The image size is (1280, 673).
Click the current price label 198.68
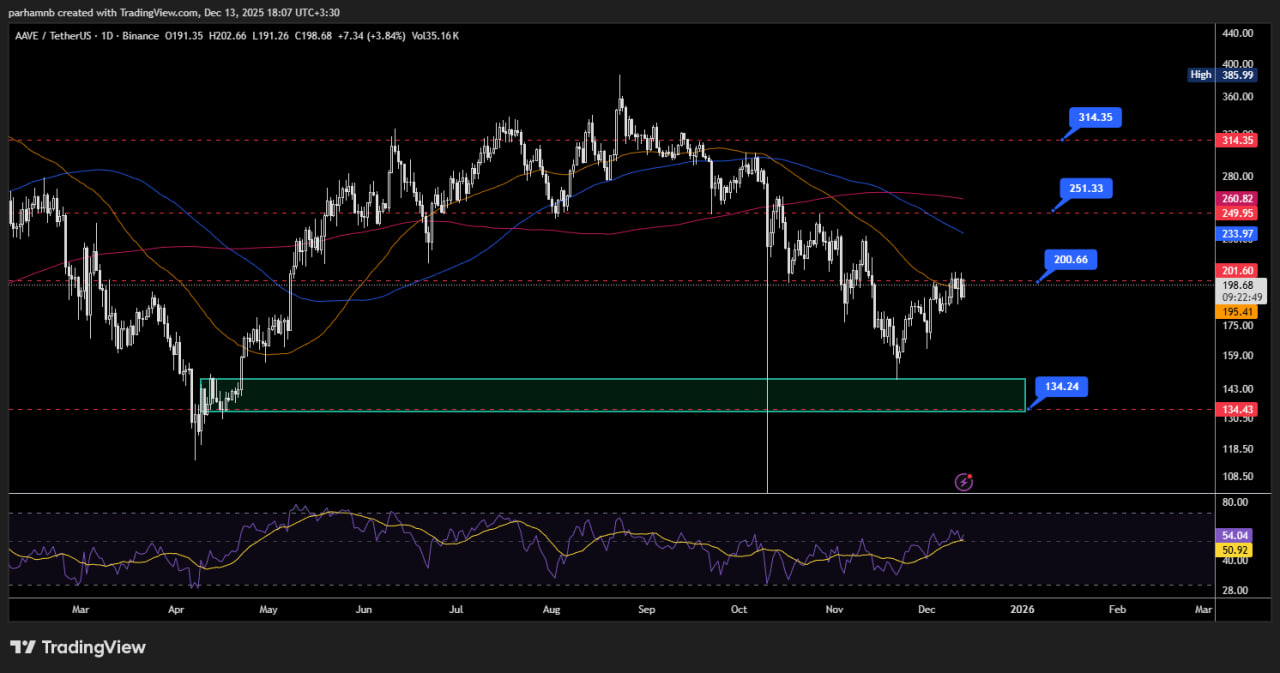pos(1236,285)
